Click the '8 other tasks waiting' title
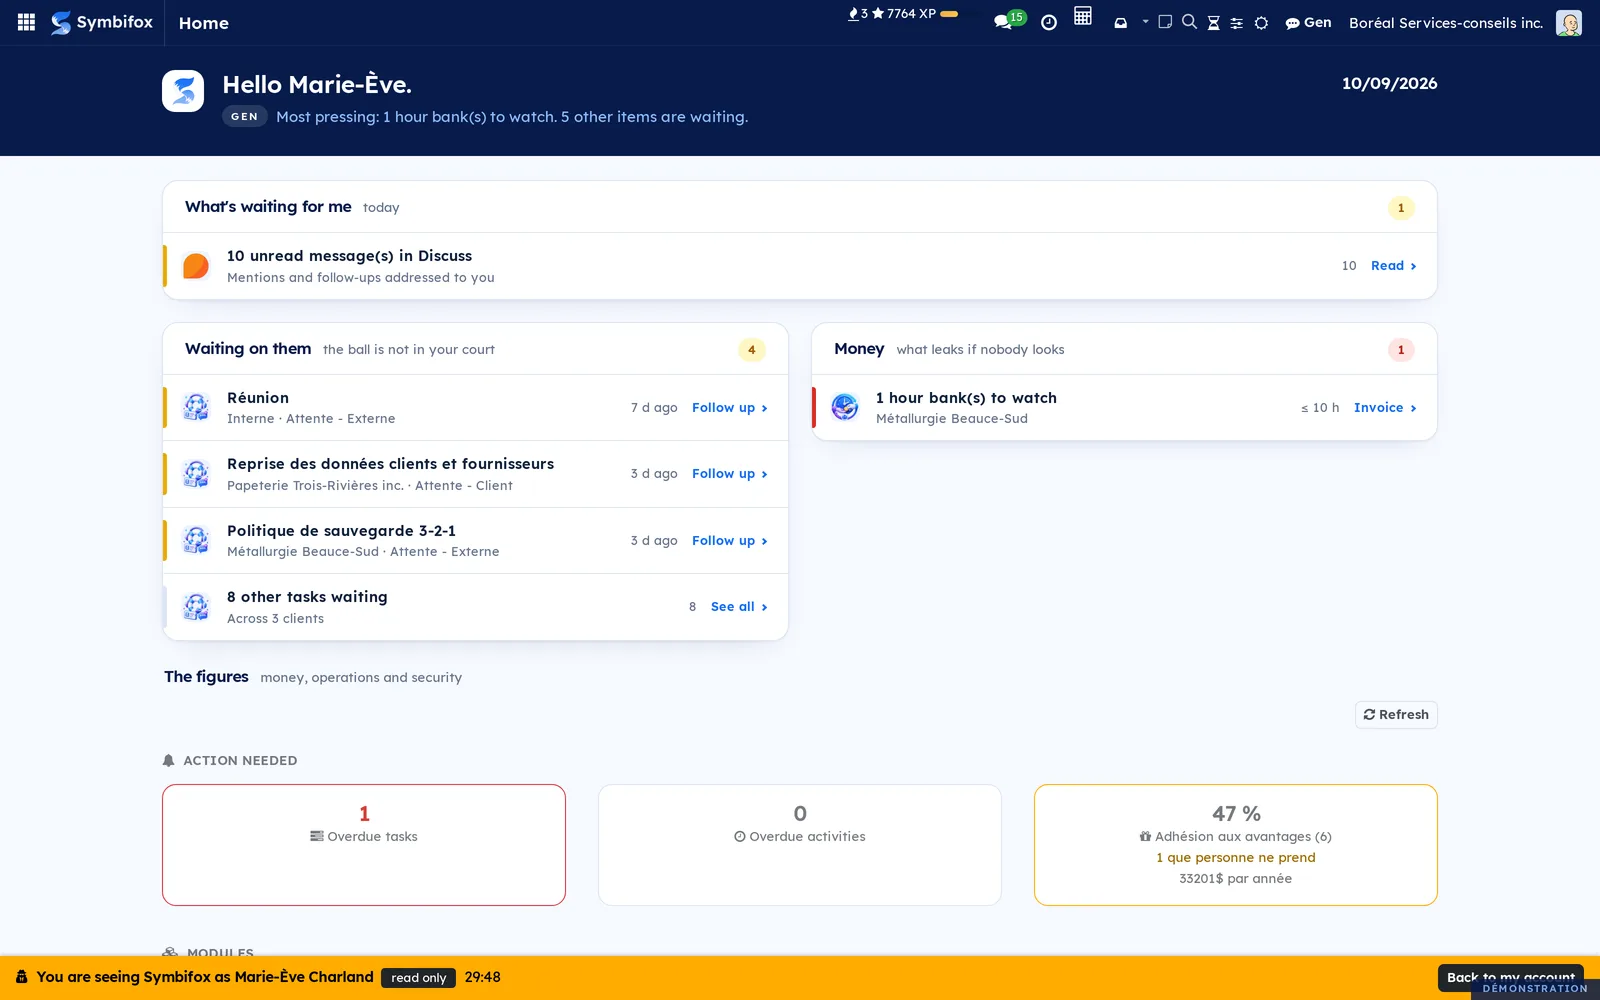1600x1000 pixels. 307,597
